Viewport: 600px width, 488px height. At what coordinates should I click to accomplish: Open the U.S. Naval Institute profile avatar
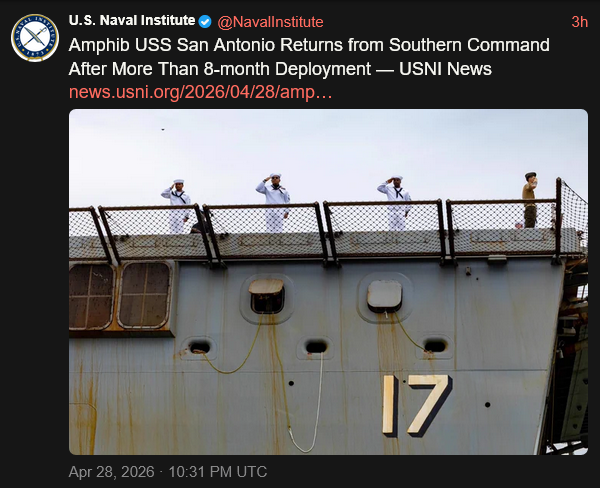[35, 38]
